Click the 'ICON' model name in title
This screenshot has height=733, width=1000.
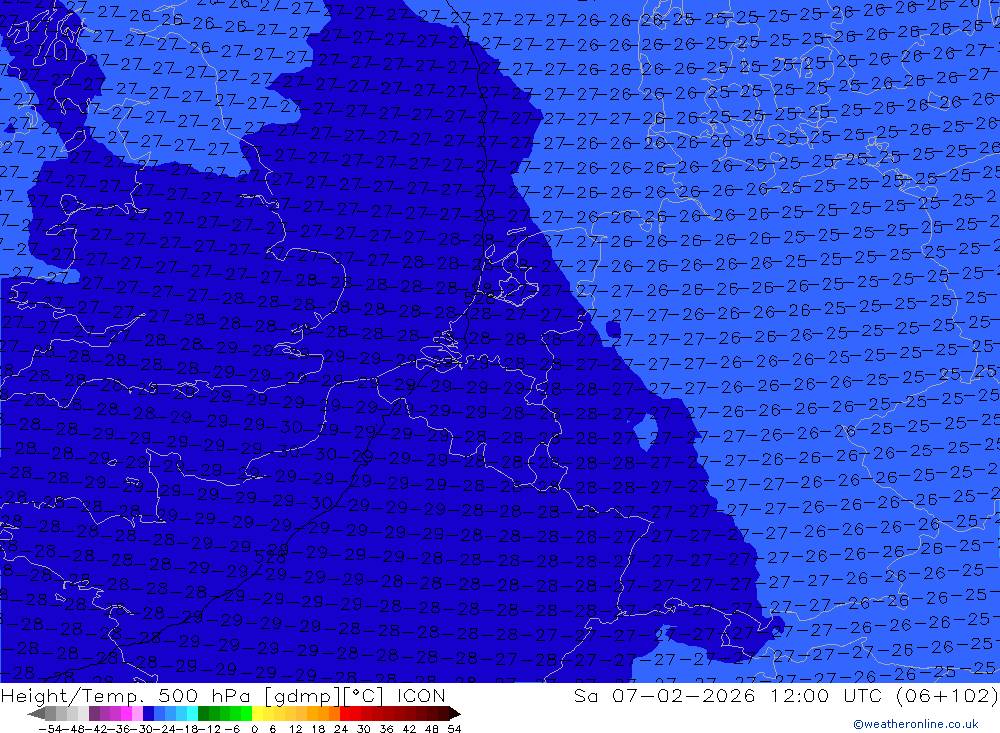[421, 695]
